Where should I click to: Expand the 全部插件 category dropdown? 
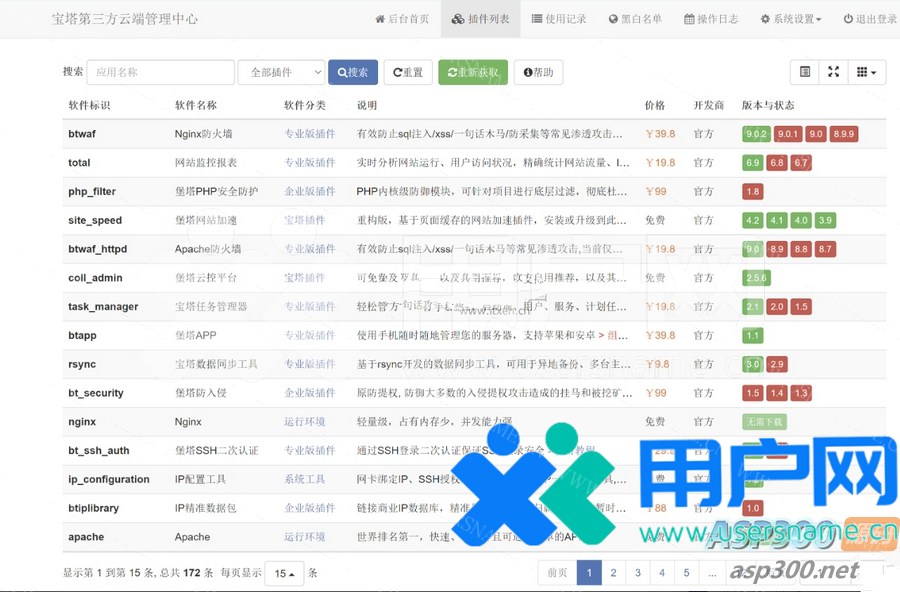(x=281, y=72)
